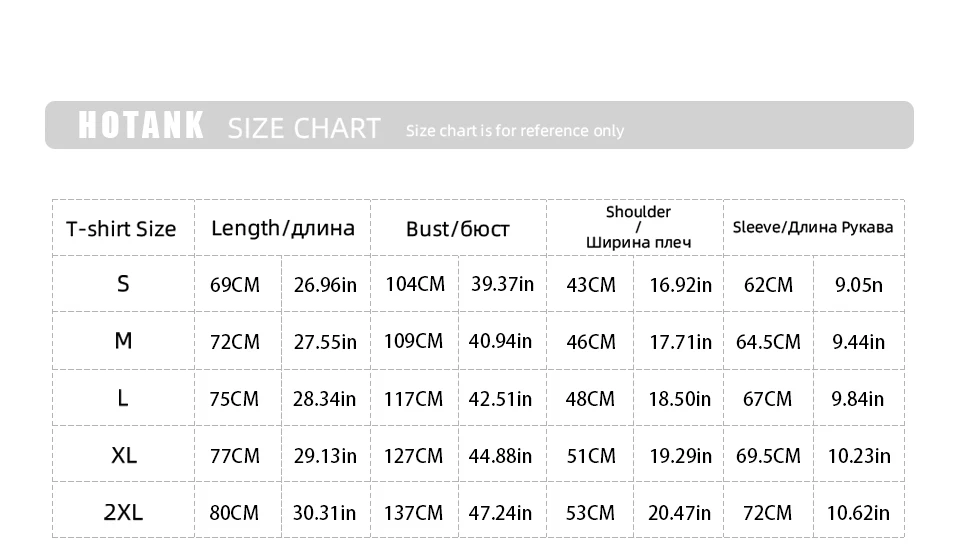This screenshot has width=960, height=558.
Task: Select the T-shirt Size column header
Action: pyautogui.click(x=121, y=229)
